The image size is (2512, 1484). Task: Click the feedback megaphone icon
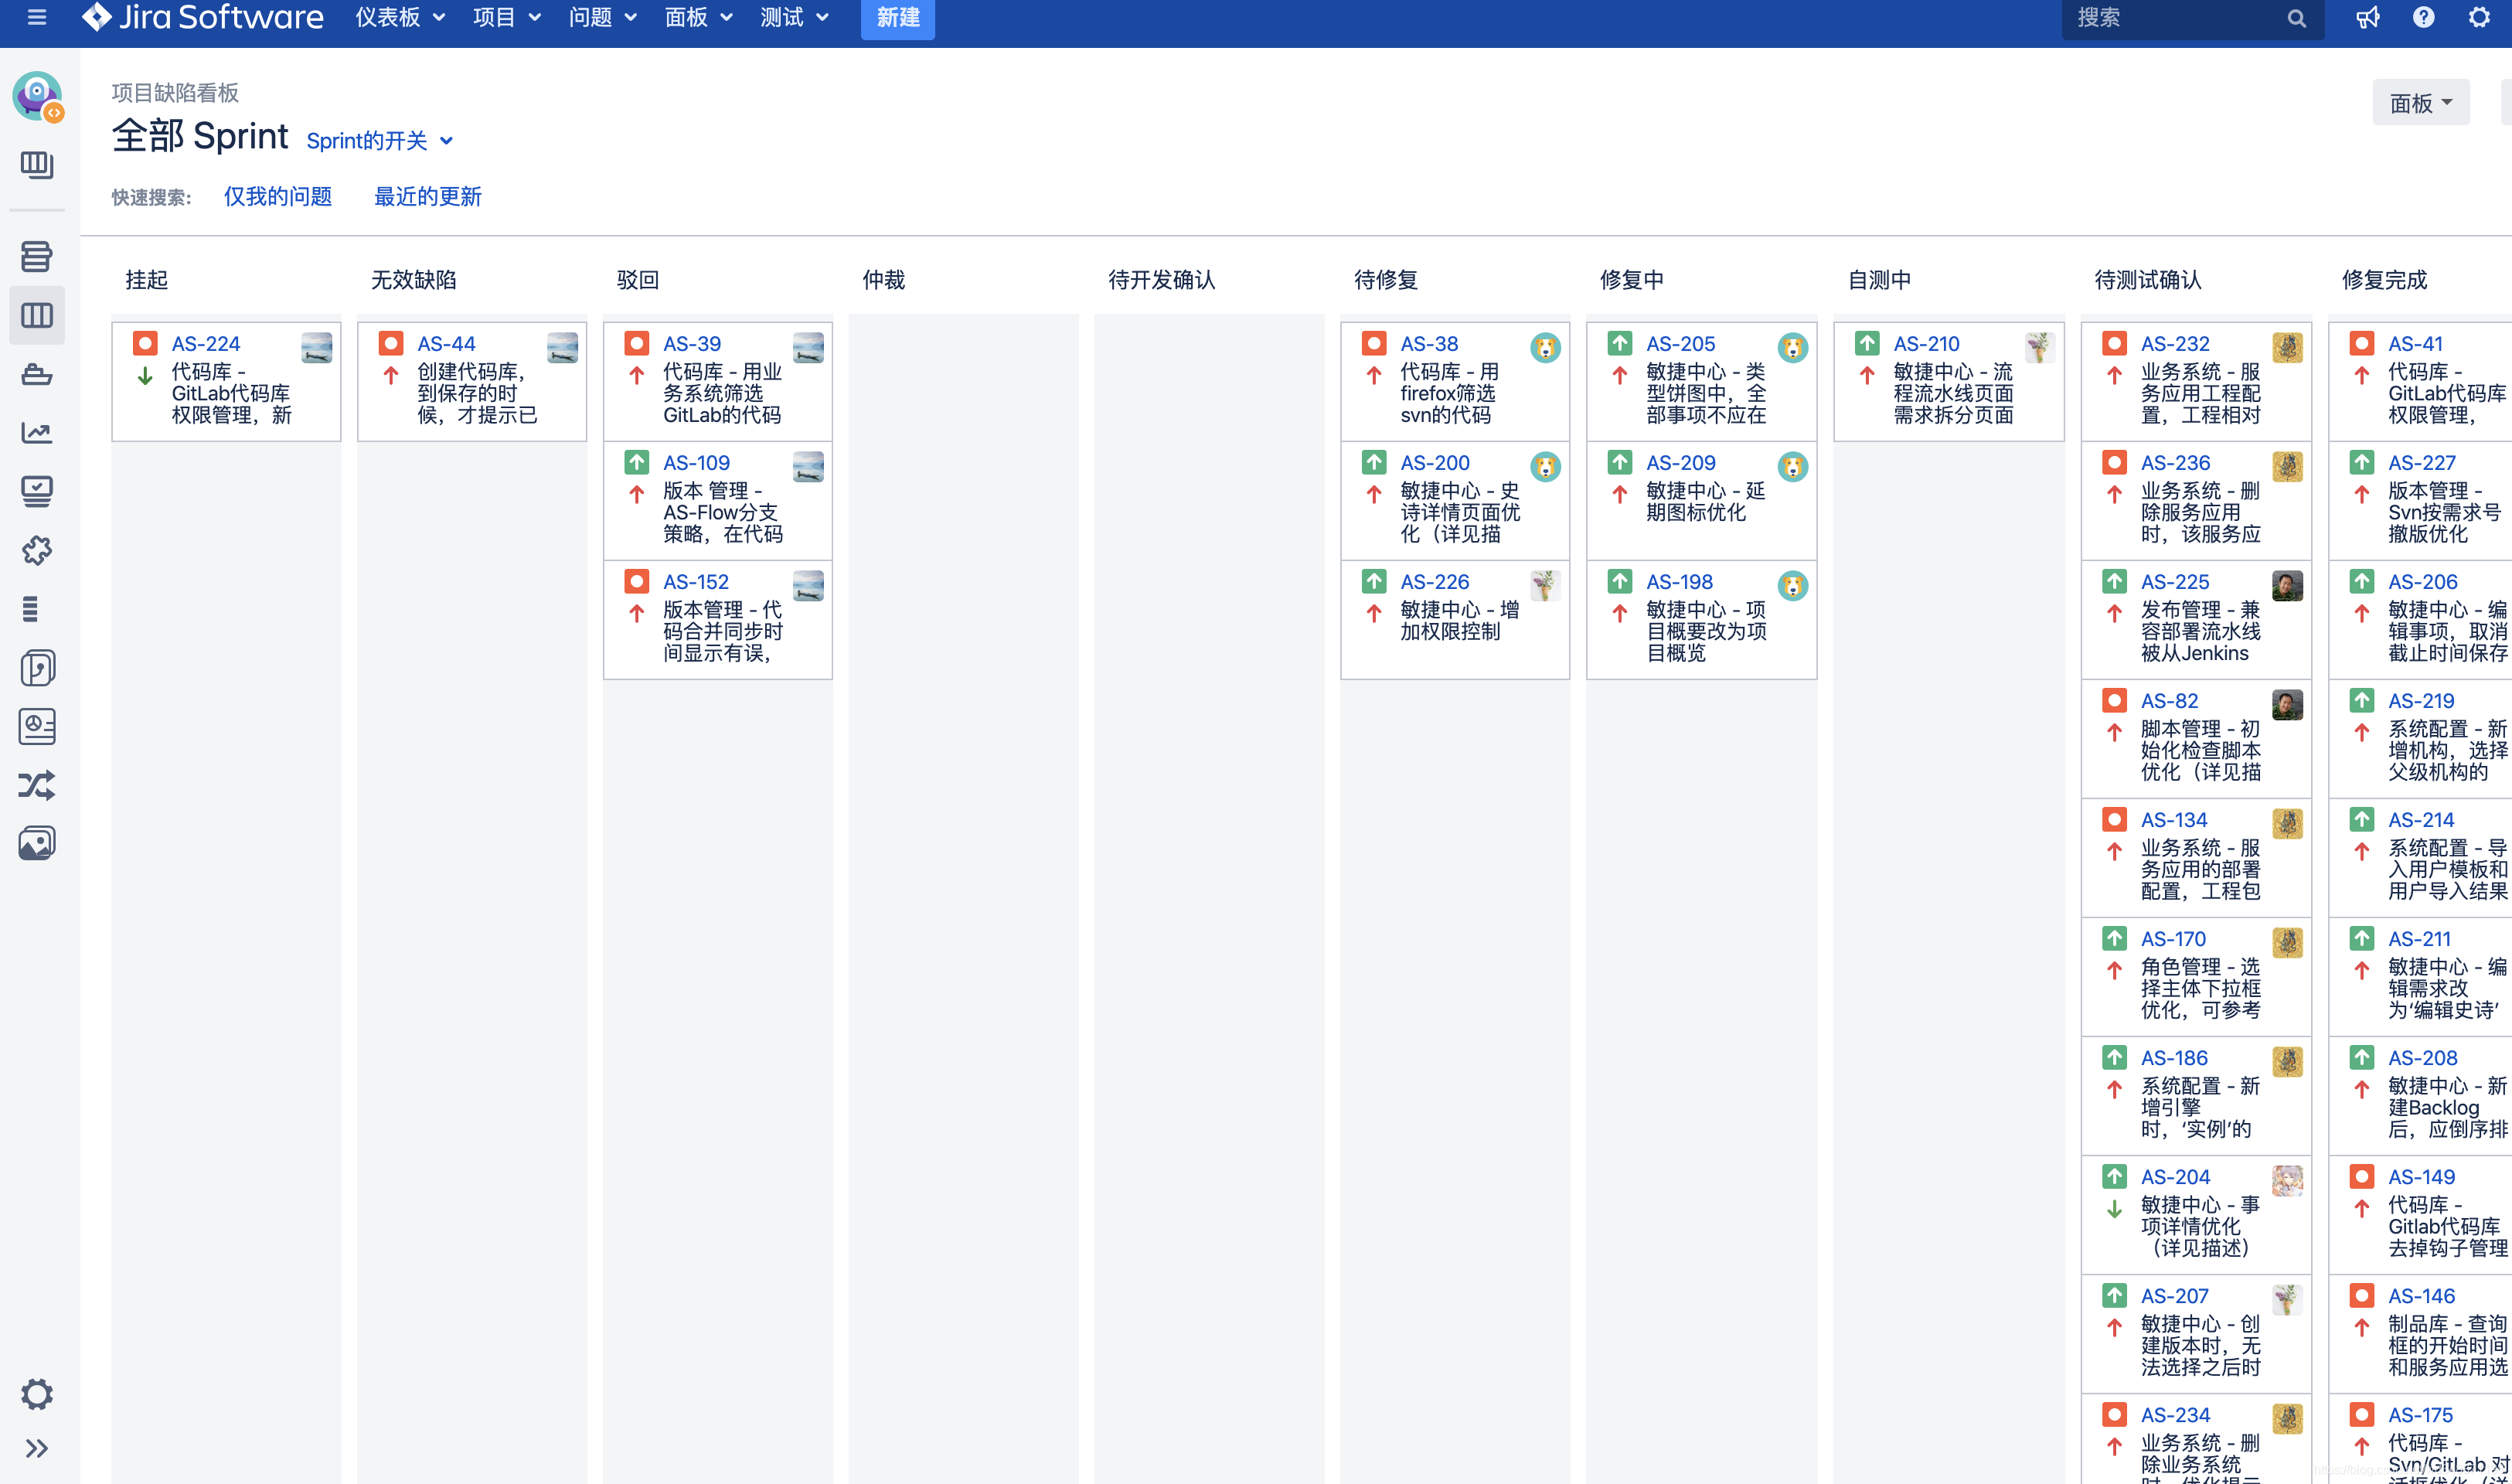(2367, 17)
